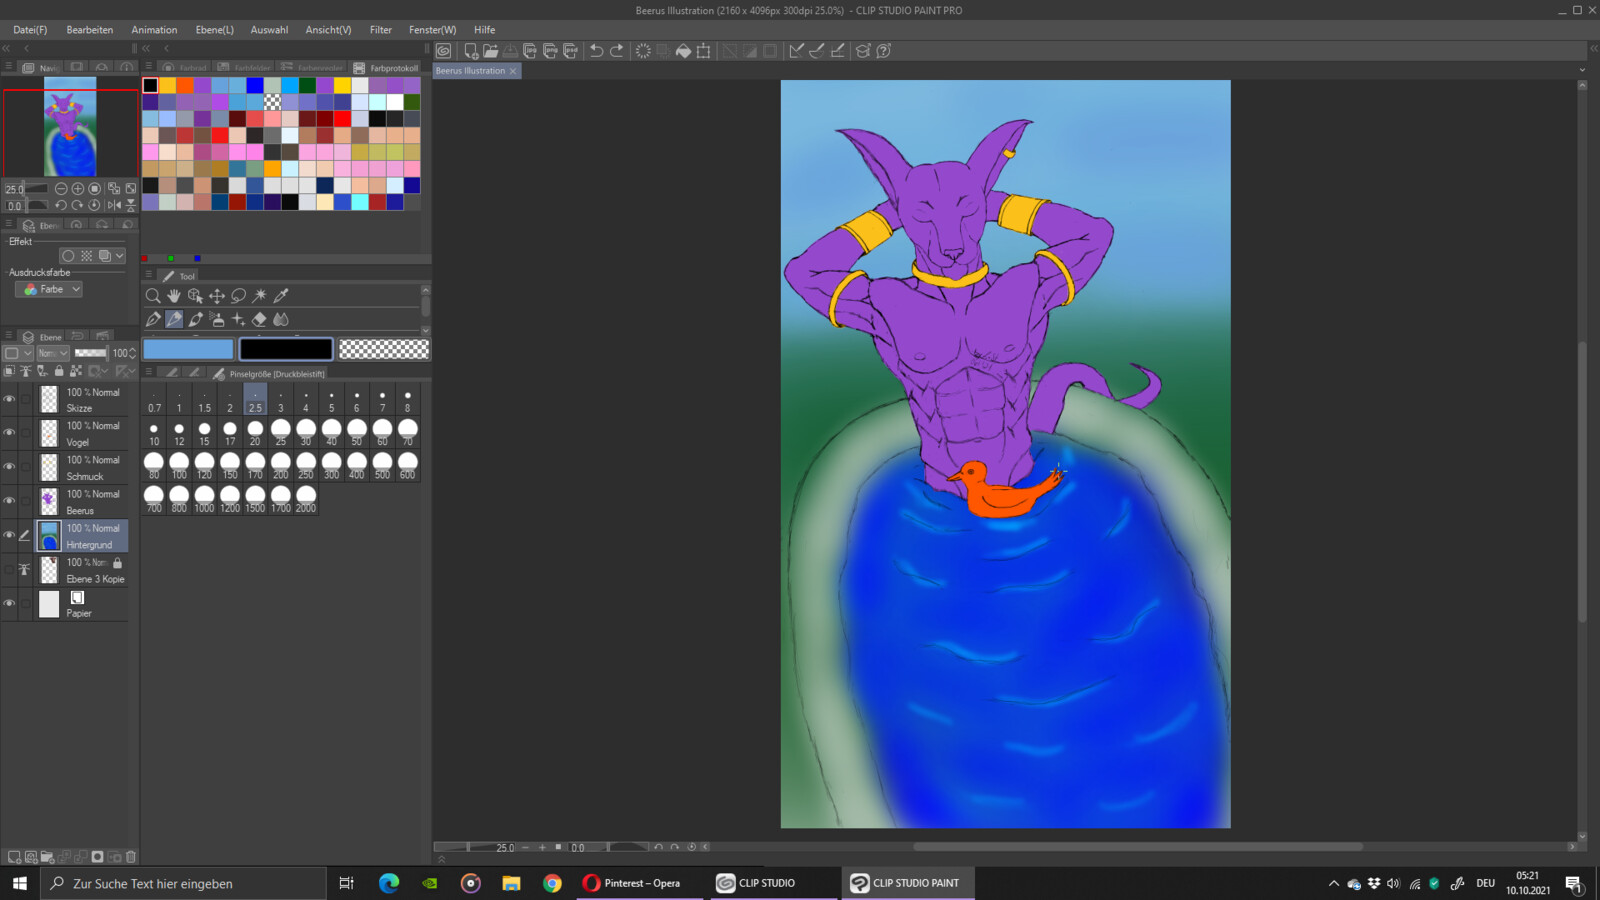Select the Airbrush tool

217,319
